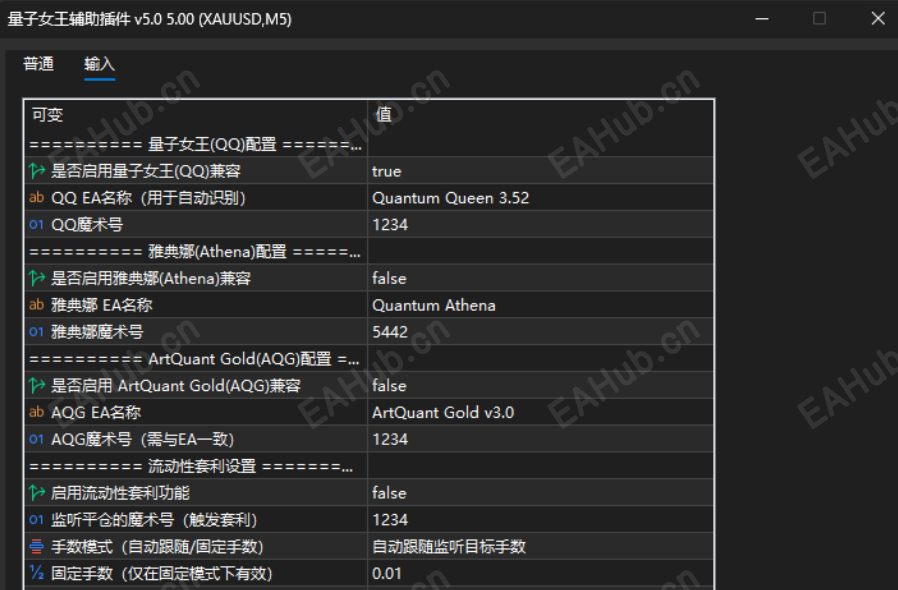898x590 pixels.
Task: Click the boolean icon beside 是否启用 ArtQuant Gold(AQG)兼容
Action: coord(37,386)
